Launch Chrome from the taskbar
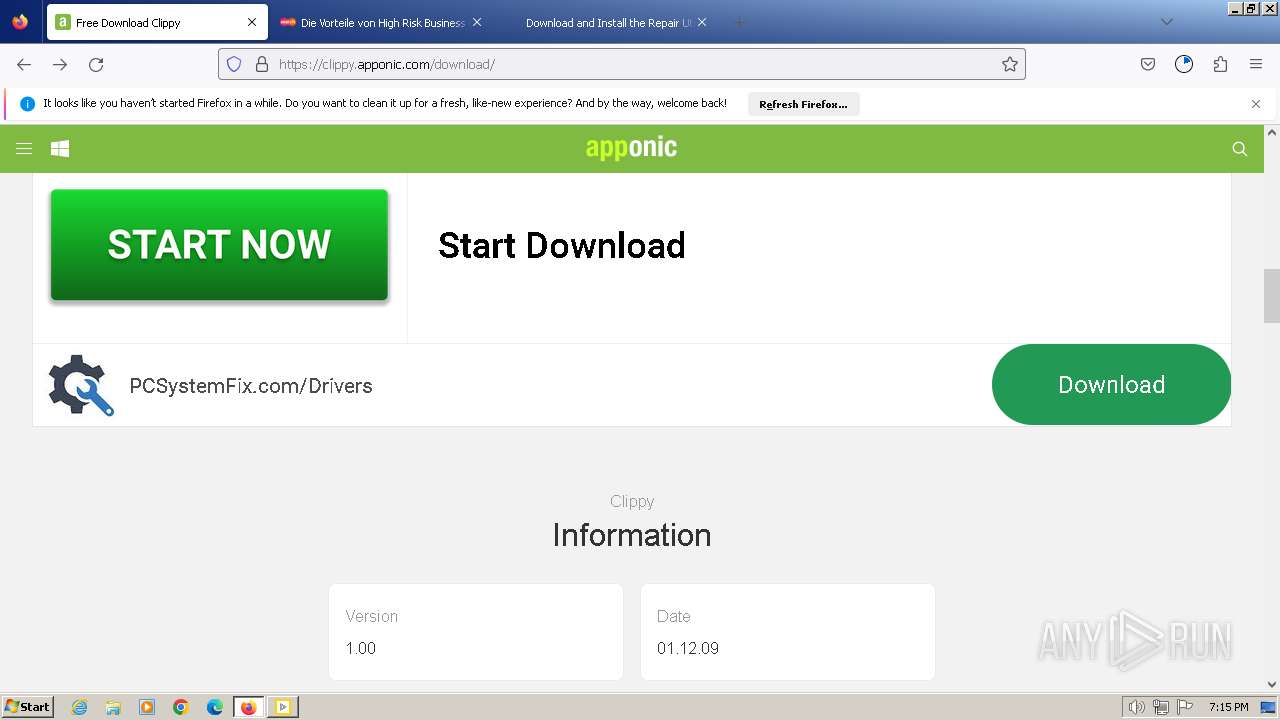Viewport: 1280px width, 720px height. point(181,707)
